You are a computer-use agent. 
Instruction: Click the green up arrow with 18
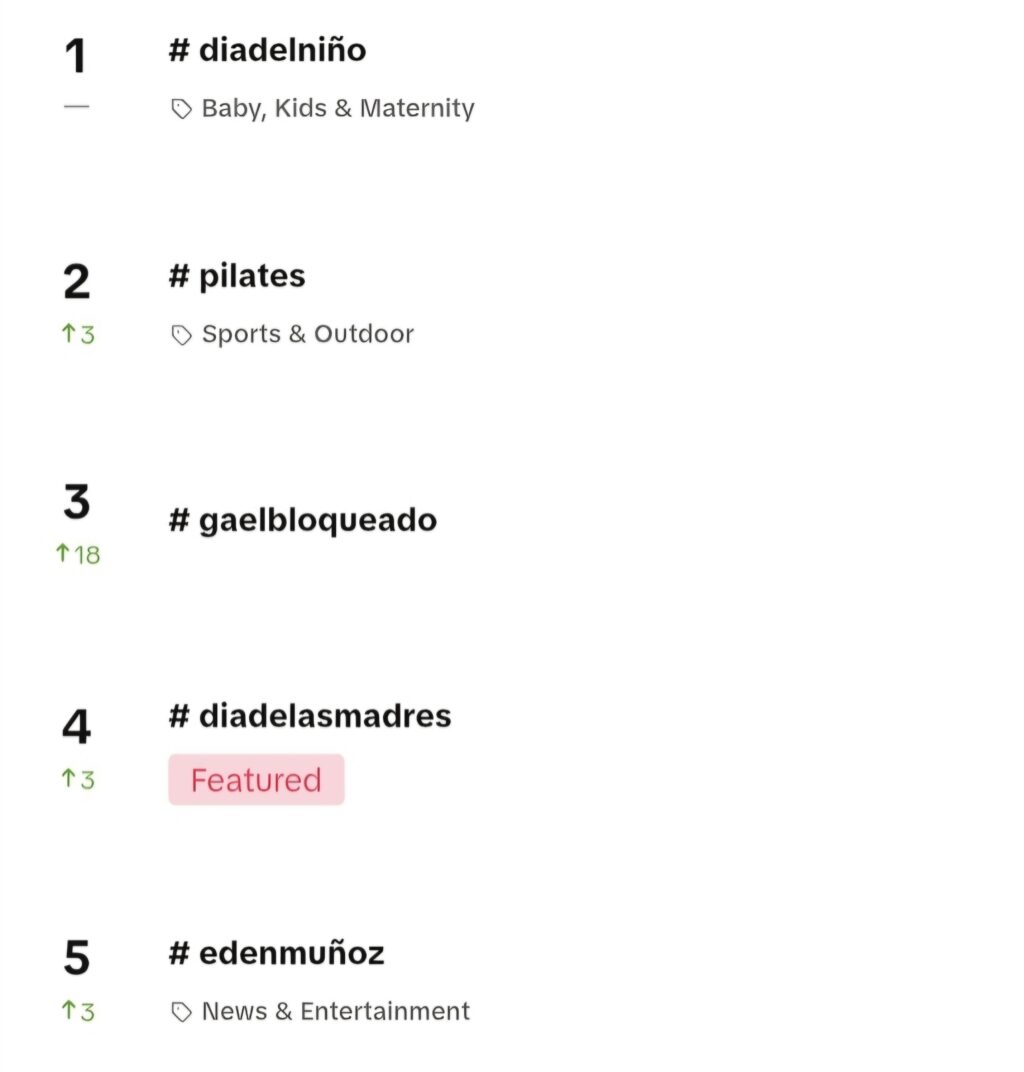[77, 554]
